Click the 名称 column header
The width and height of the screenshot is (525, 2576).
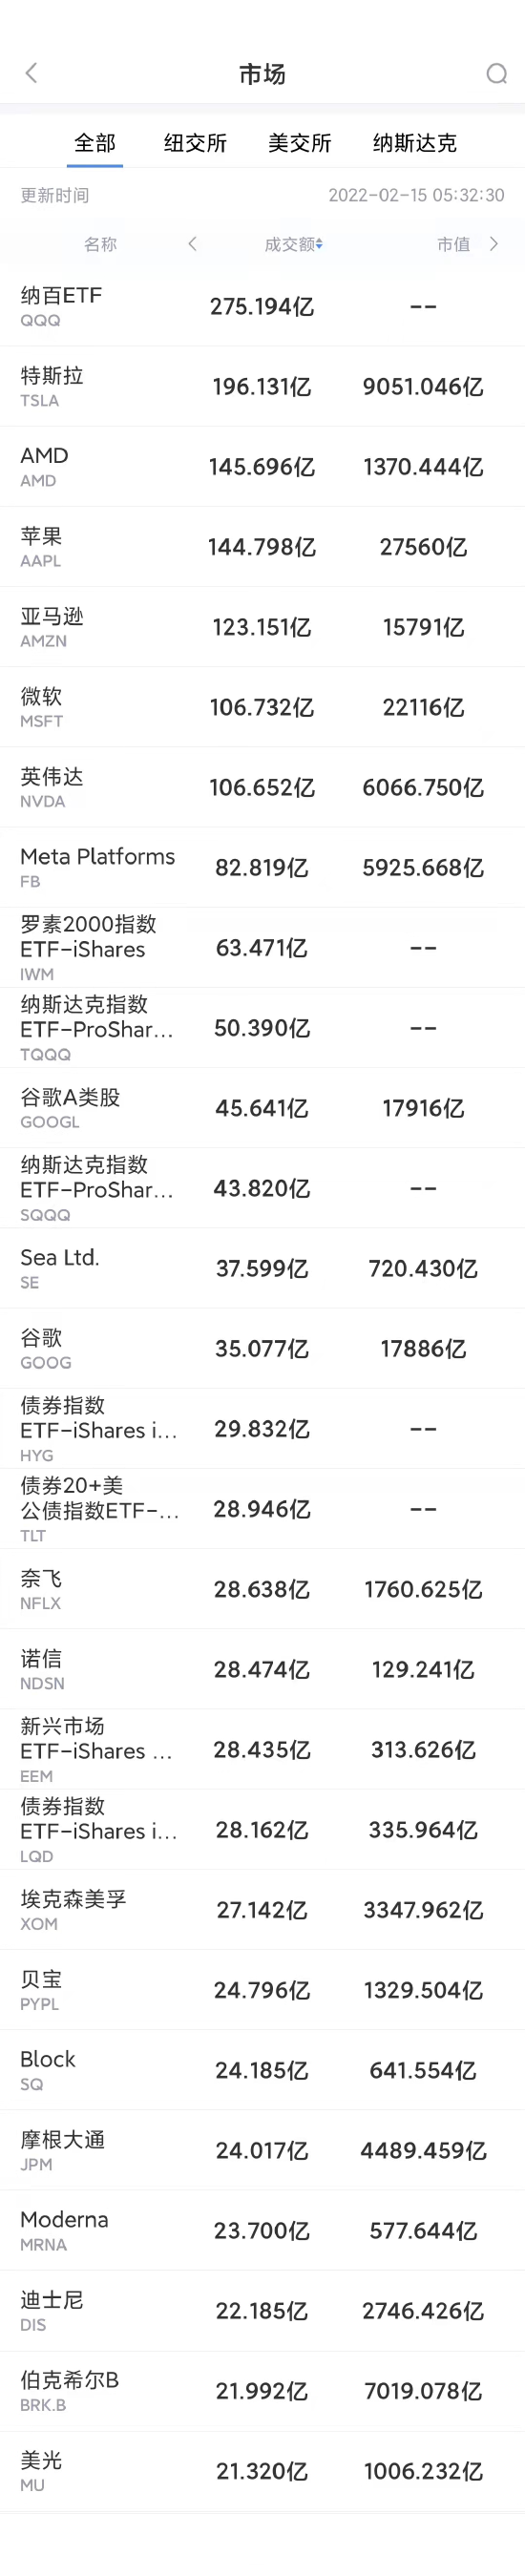pyautogui.click(x=100, y=244)
